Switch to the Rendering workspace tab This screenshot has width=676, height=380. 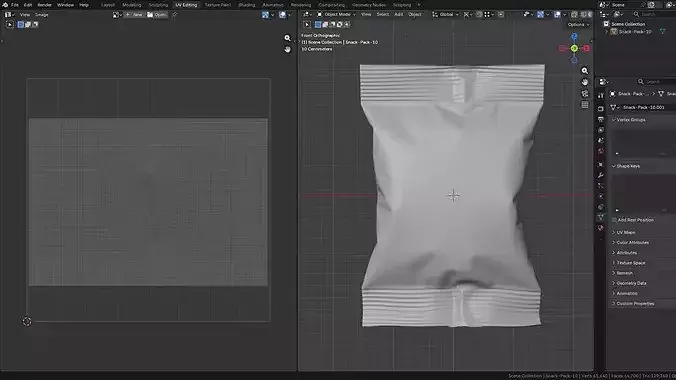pyautogui.click(x=301, y=5)
